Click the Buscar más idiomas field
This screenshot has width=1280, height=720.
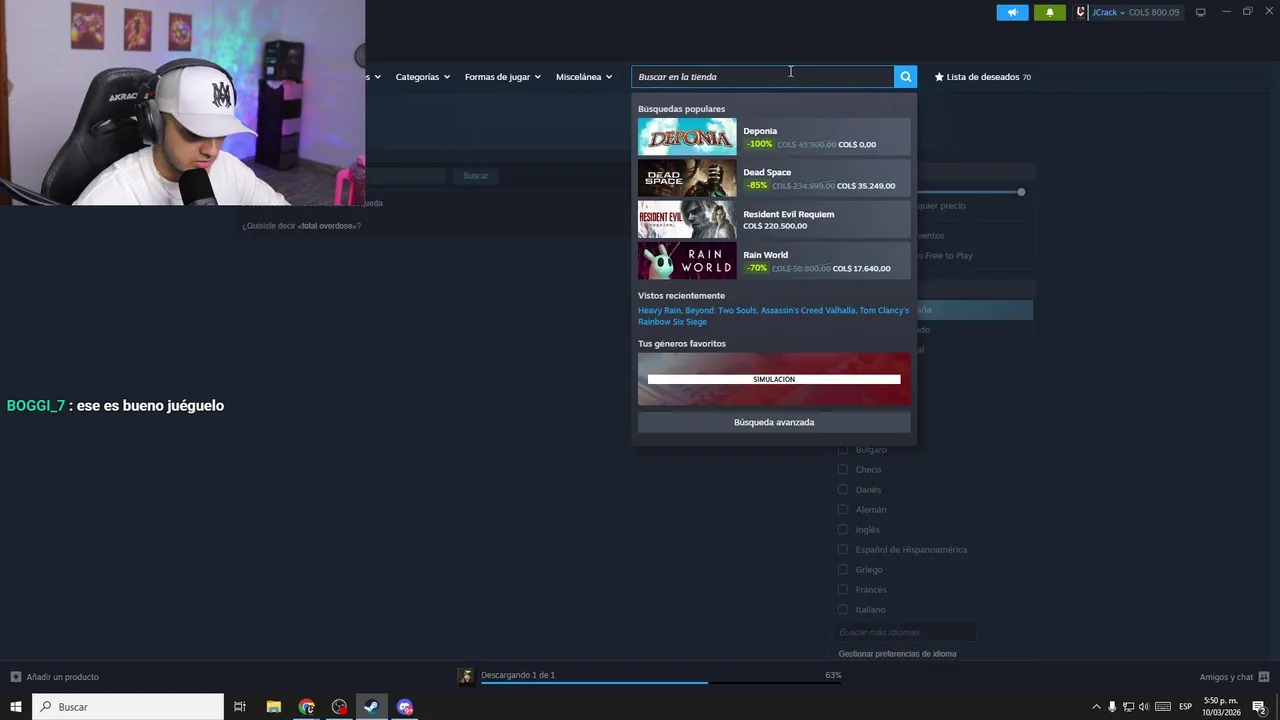[905, 633]
